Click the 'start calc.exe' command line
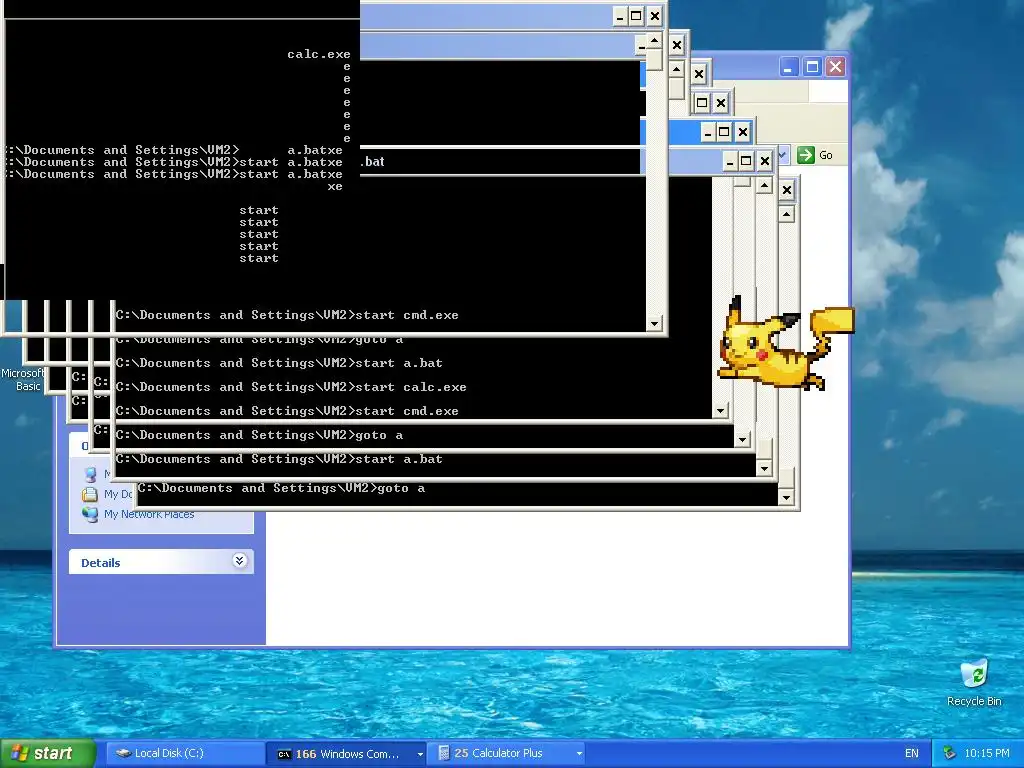This screenshot has width=1024, height=768. (291, 387)
